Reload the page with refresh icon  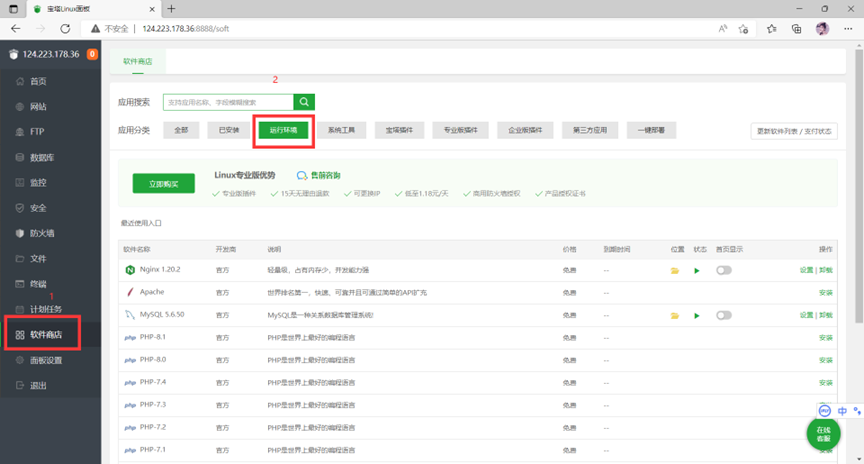[x=65, y=29]
